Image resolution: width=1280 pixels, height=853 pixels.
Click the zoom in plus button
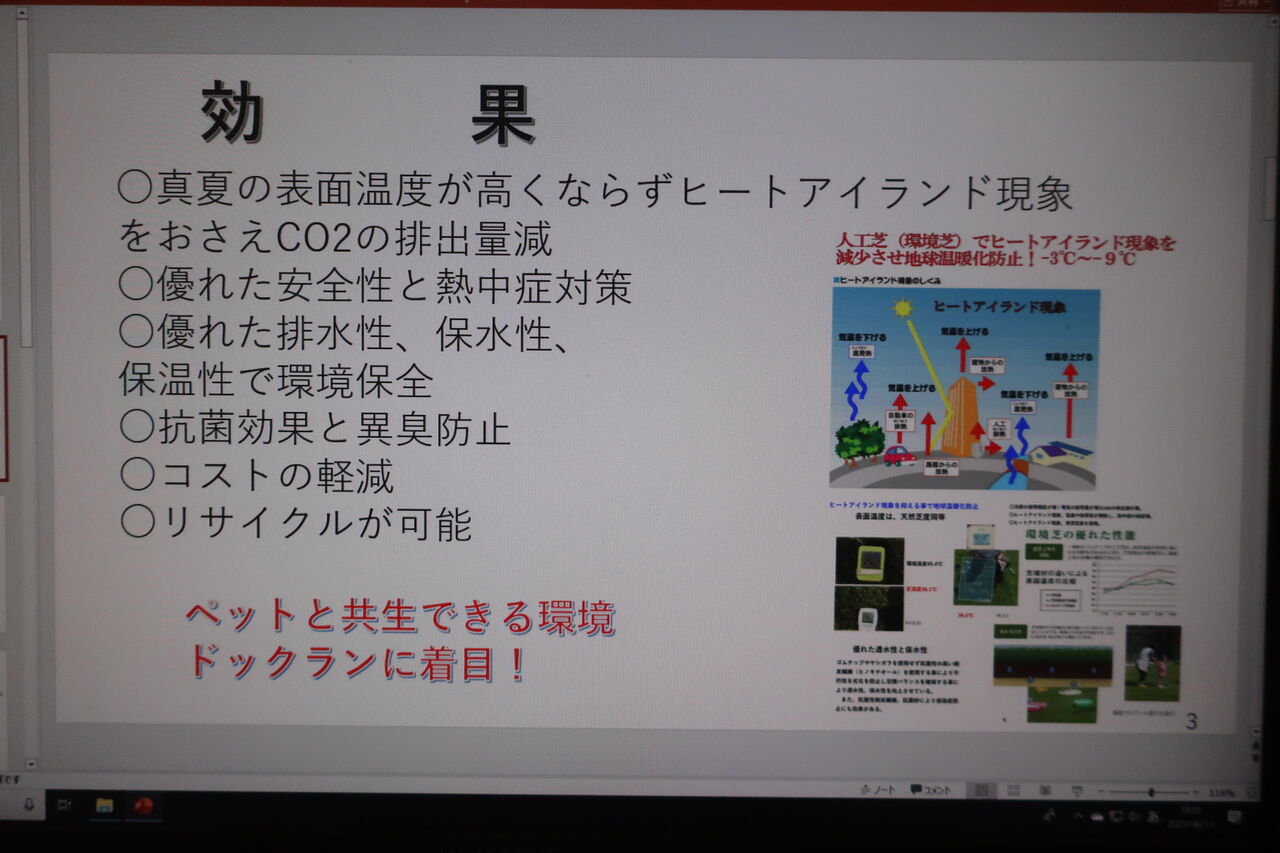click(x=1196, y=791)
